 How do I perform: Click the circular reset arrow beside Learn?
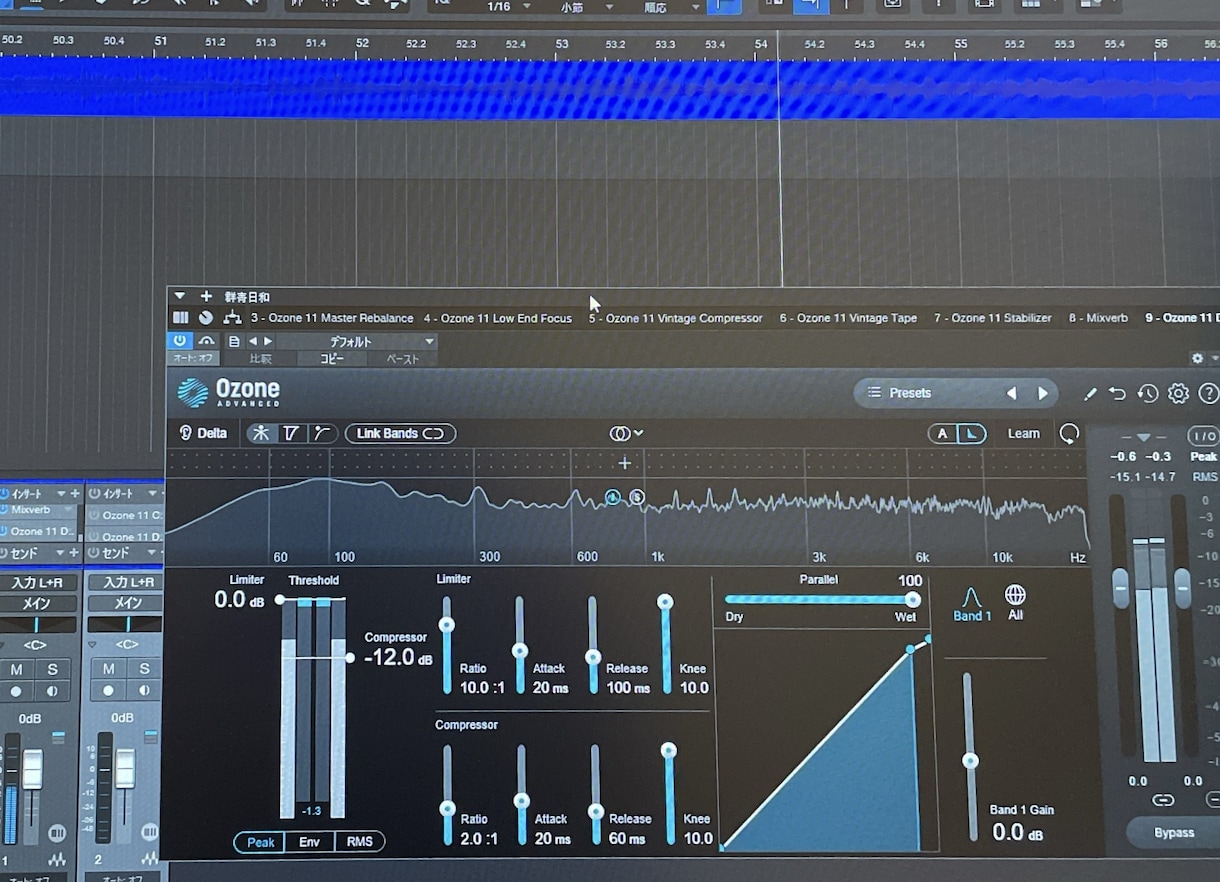(x=1069, y=433)
